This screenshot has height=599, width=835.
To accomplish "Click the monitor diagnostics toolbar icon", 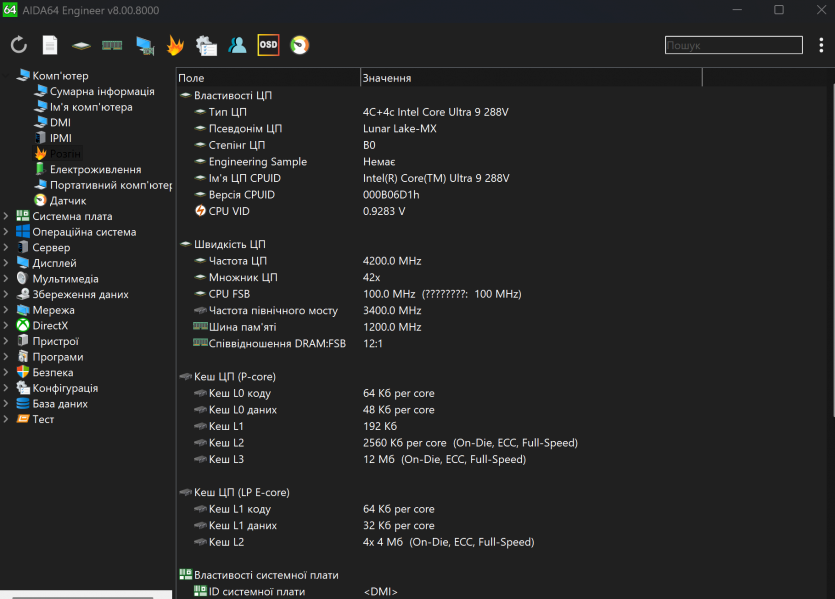I will [x=144, y=45].
